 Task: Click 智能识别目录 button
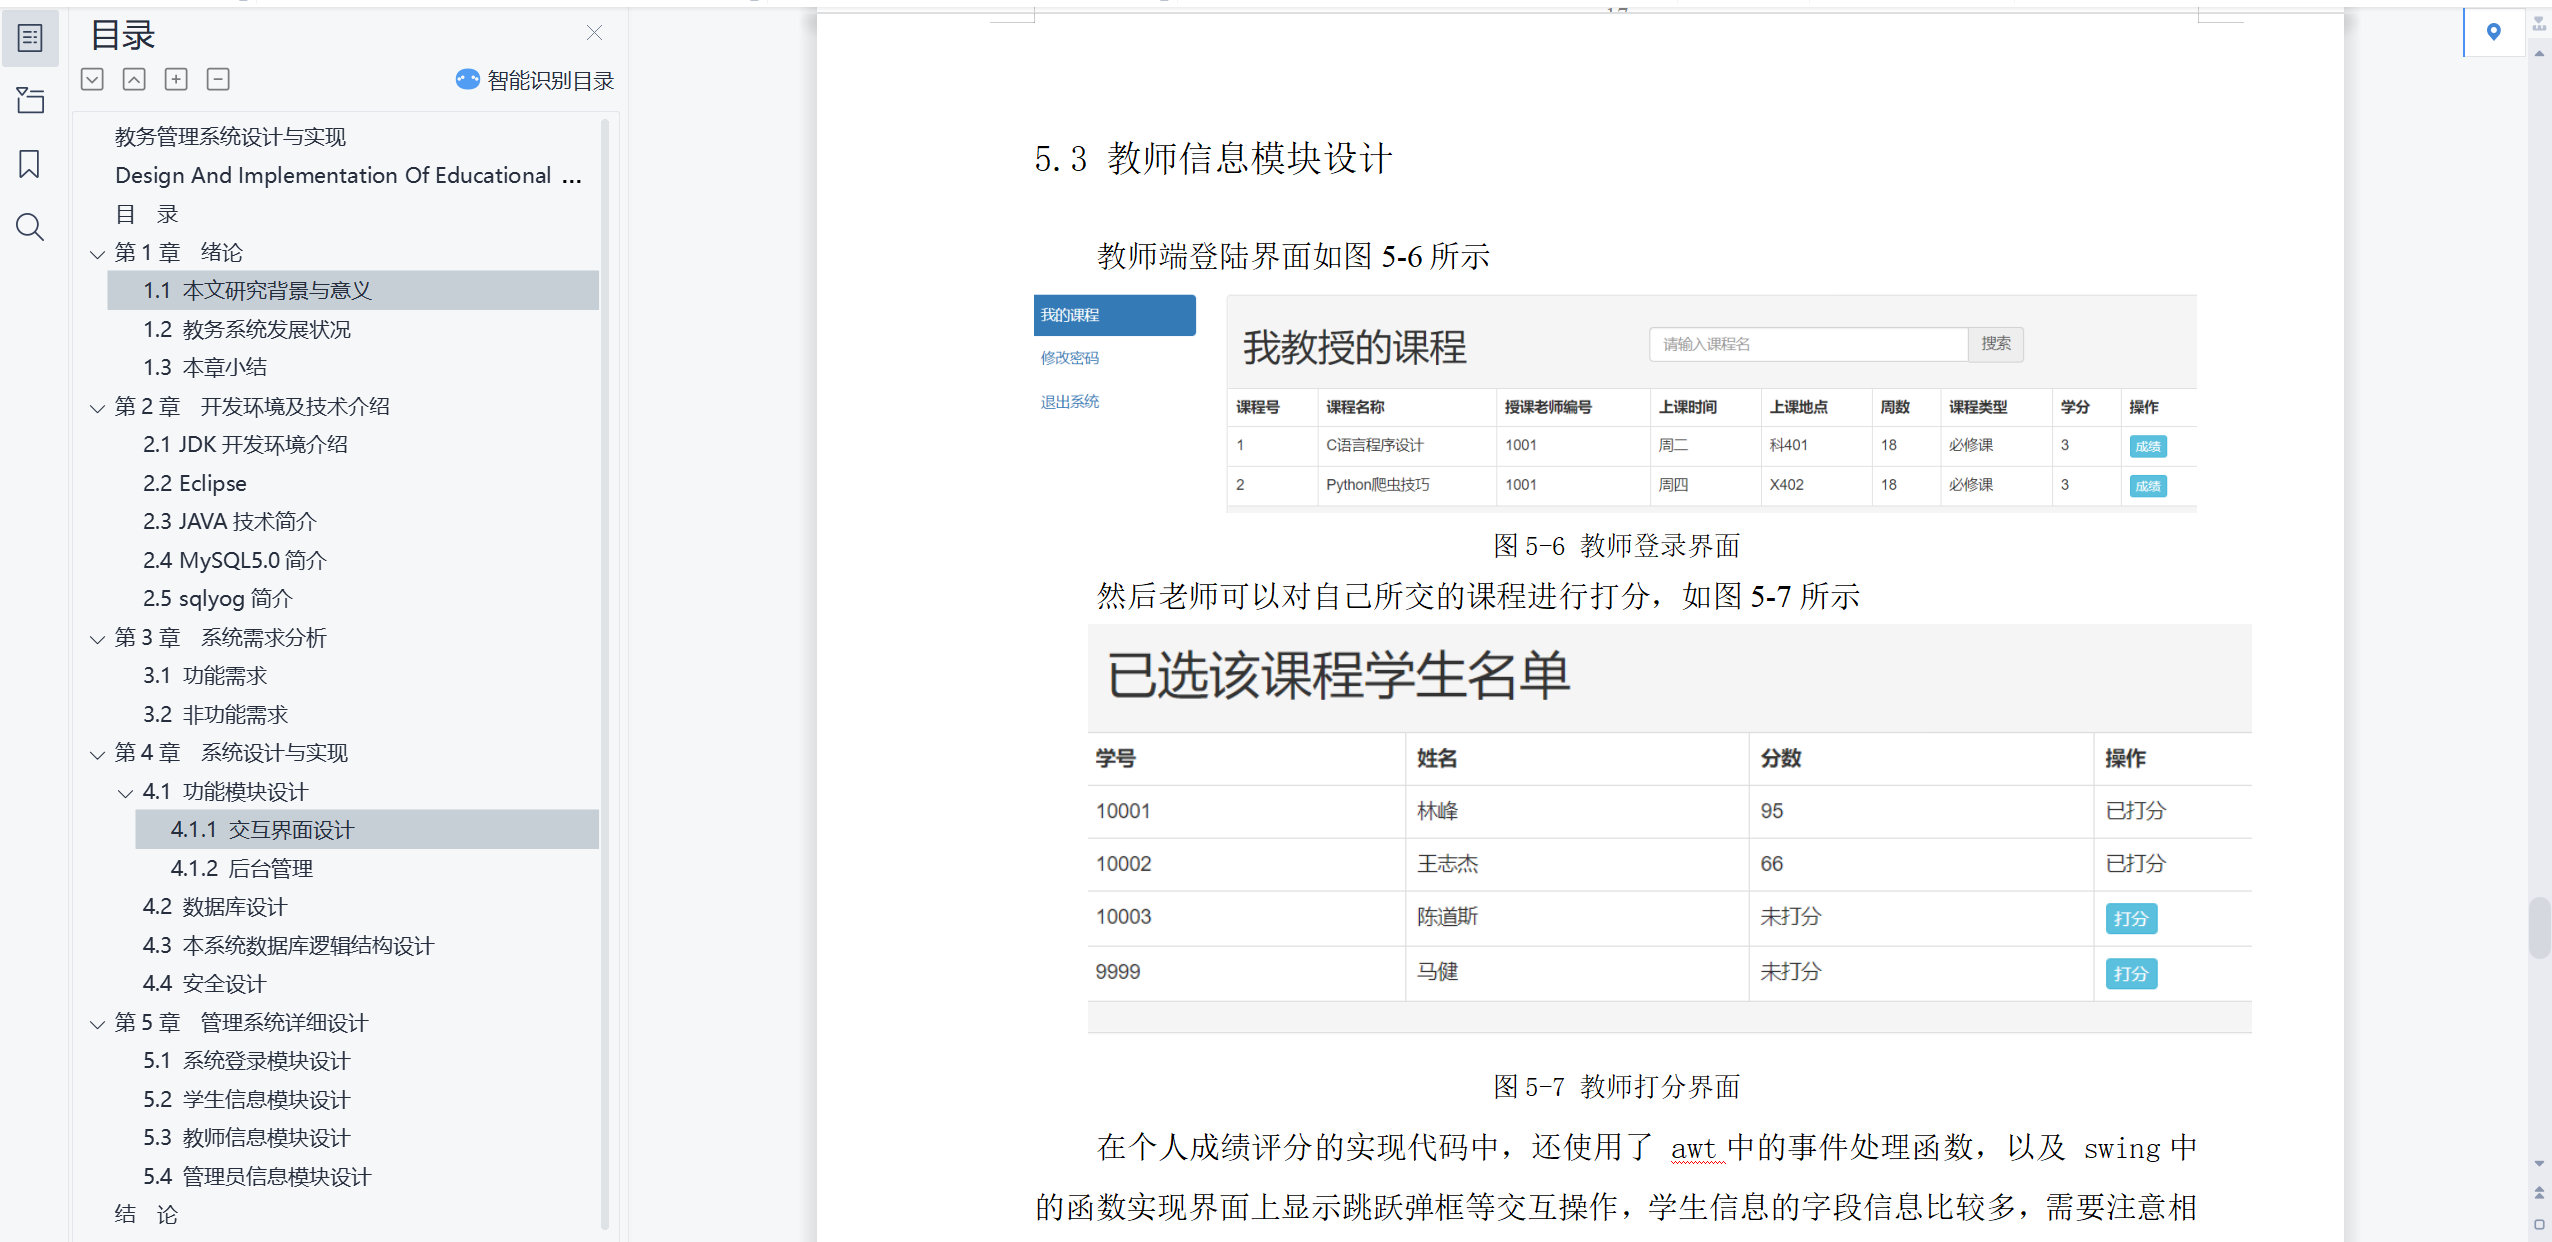535,80
